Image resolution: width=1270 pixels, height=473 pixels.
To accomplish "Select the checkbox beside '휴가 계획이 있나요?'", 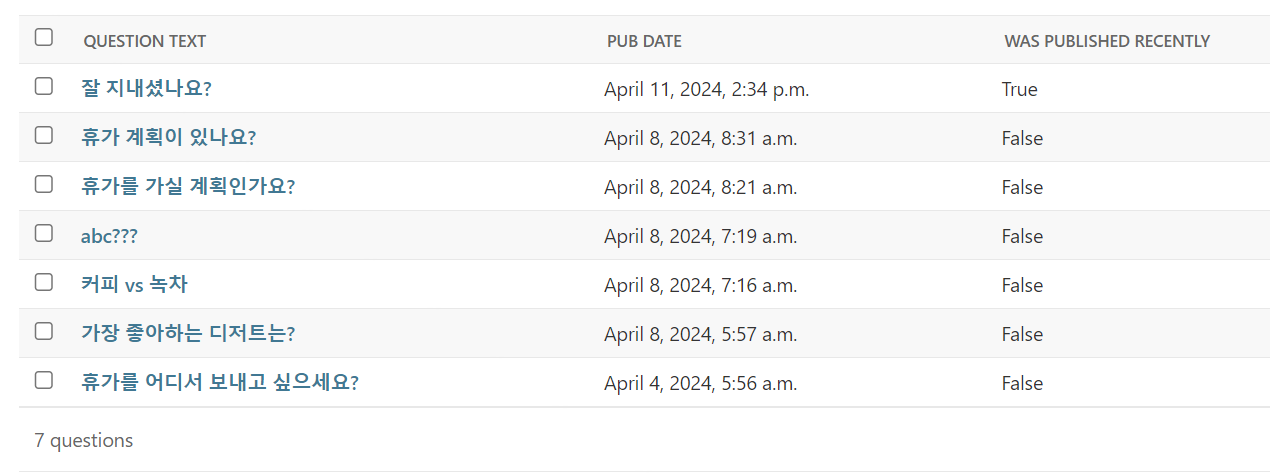I will (x=43, y=135).
